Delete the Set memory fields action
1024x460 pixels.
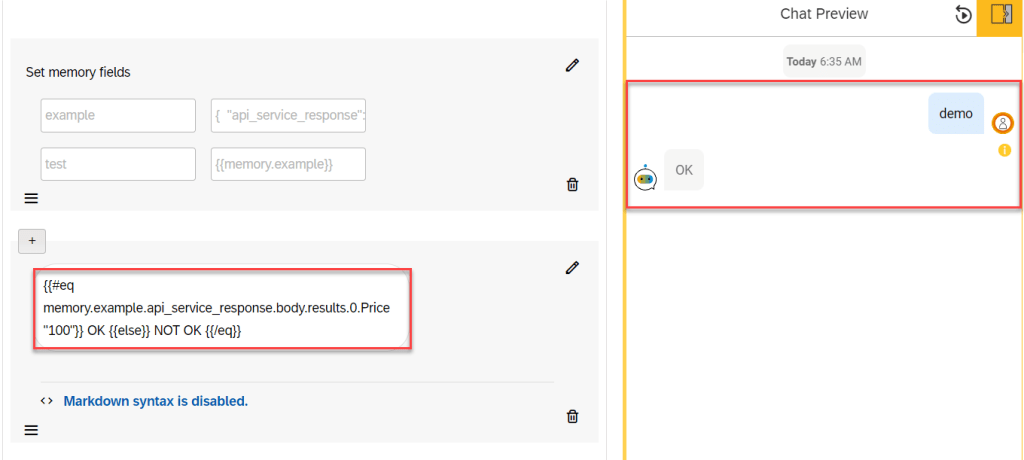pyautogui.click(x=572, y=184)
